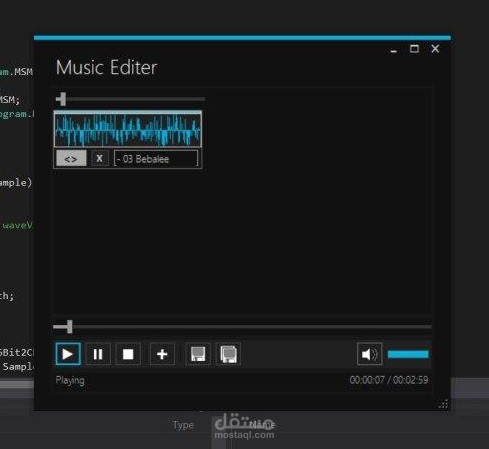Viewport: 489px width, 449px height.
Task: Click the 'Playing' status text
Action: pos(70,380)
